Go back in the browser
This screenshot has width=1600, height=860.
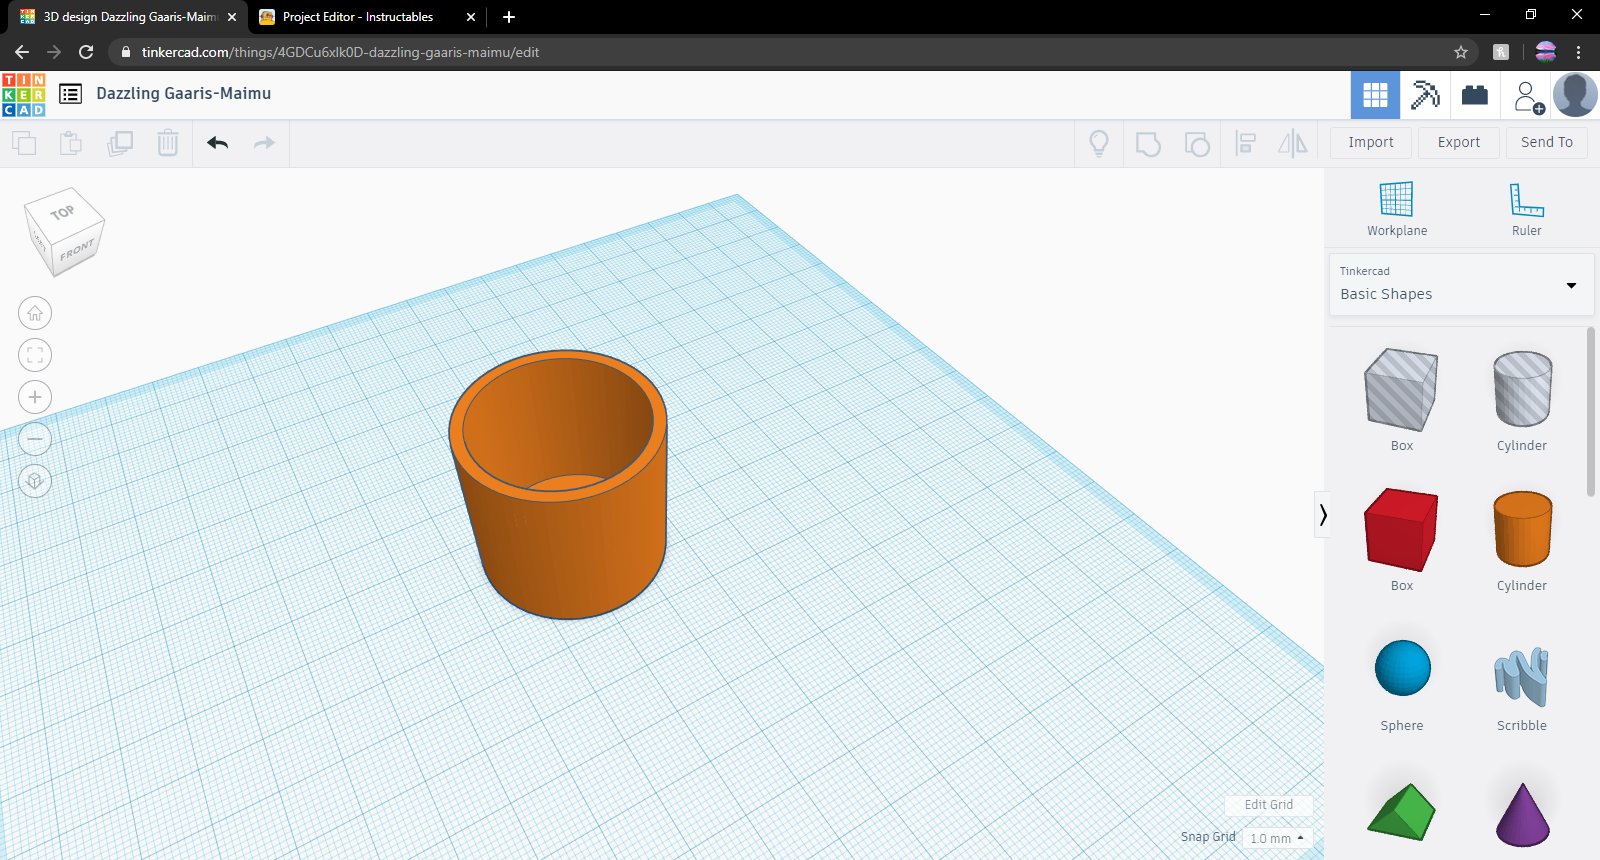click(x=22, y=52)
